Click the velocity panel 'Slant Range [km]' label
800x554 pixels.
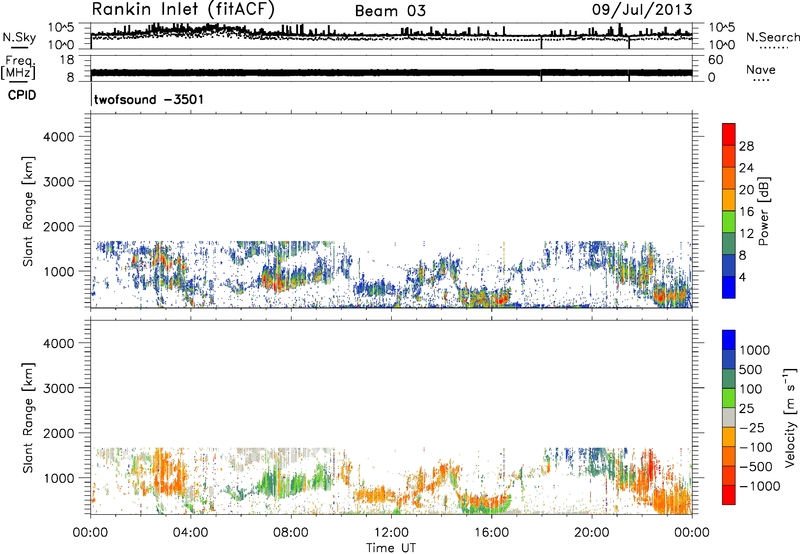pos(28,418)
